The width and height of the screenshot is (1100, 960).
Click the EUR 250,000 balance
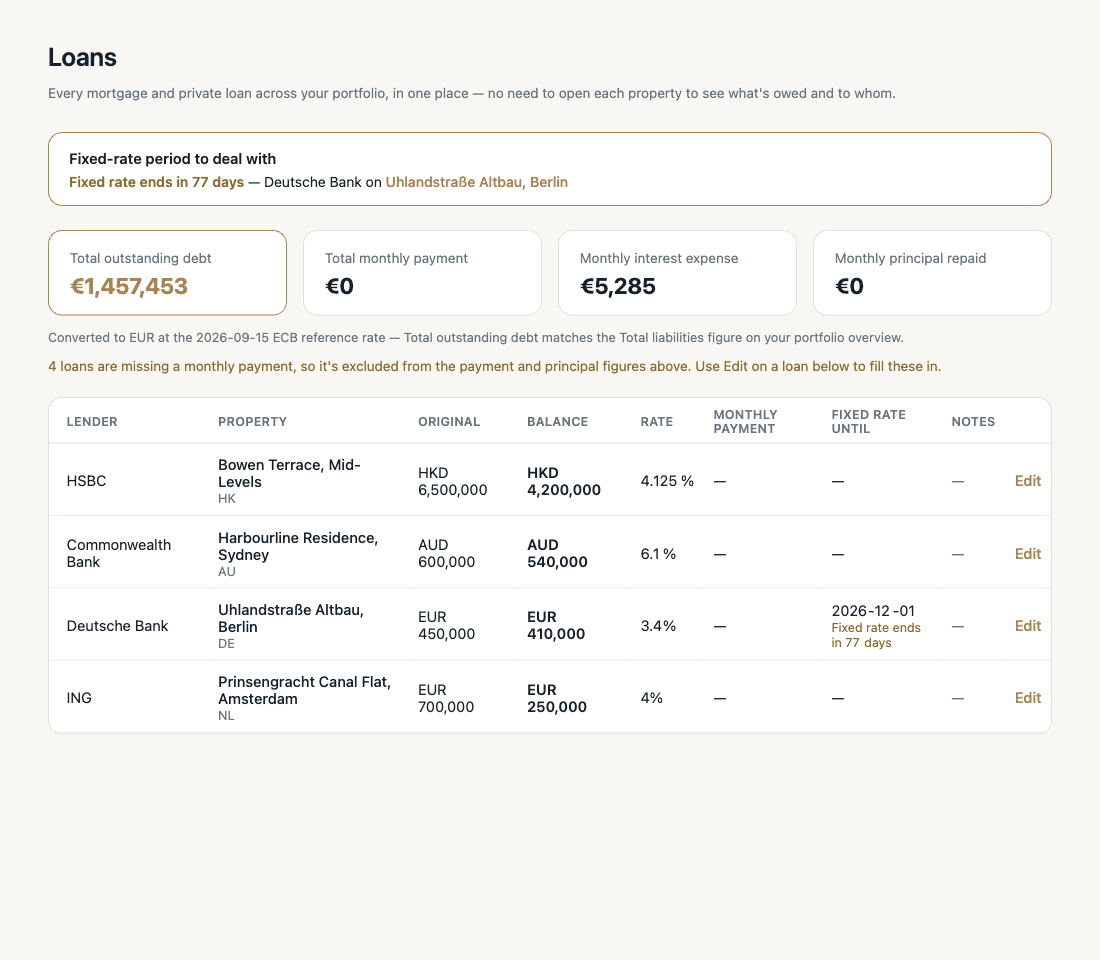pyautogui.click(x=556, y=698)
